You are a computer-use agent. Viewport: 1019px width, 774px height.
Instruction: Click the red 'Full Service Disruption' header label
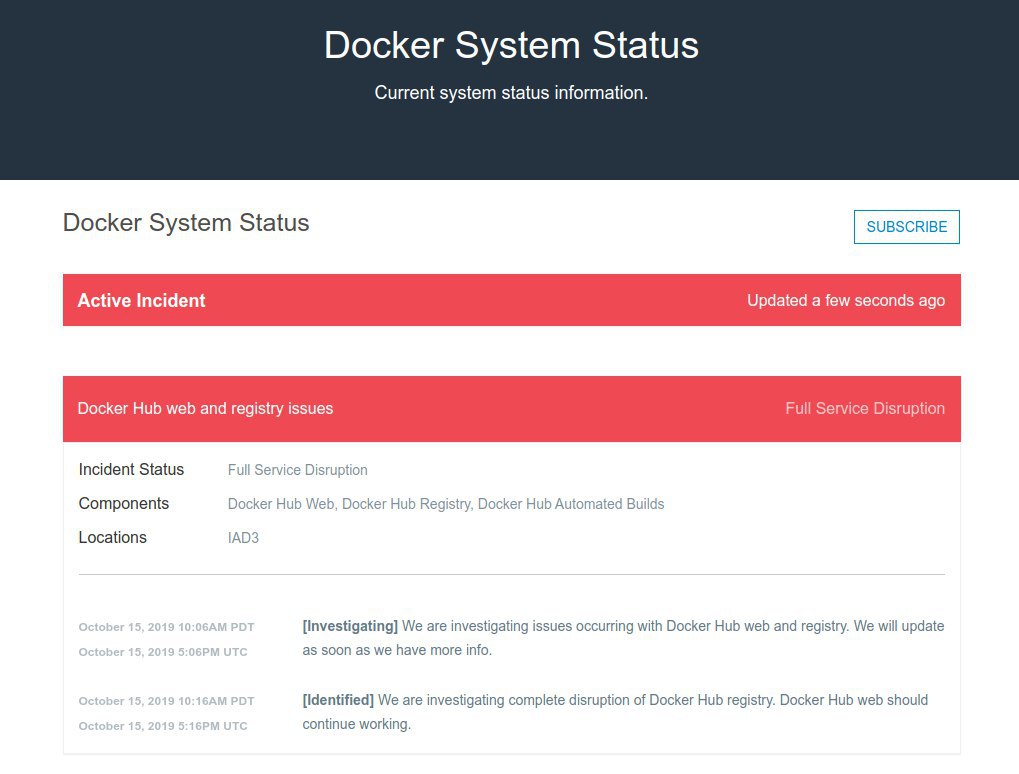(865, 408)
